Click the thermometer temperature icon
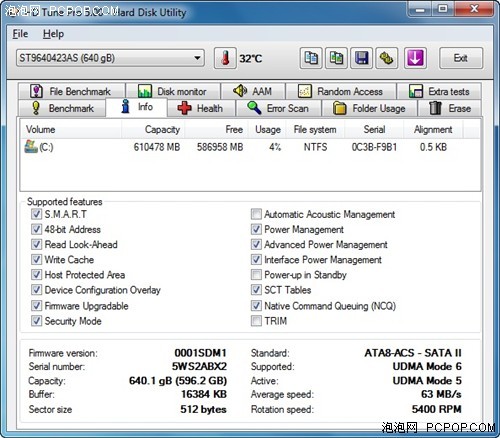 pyautogui.click(x=225, y=58)
